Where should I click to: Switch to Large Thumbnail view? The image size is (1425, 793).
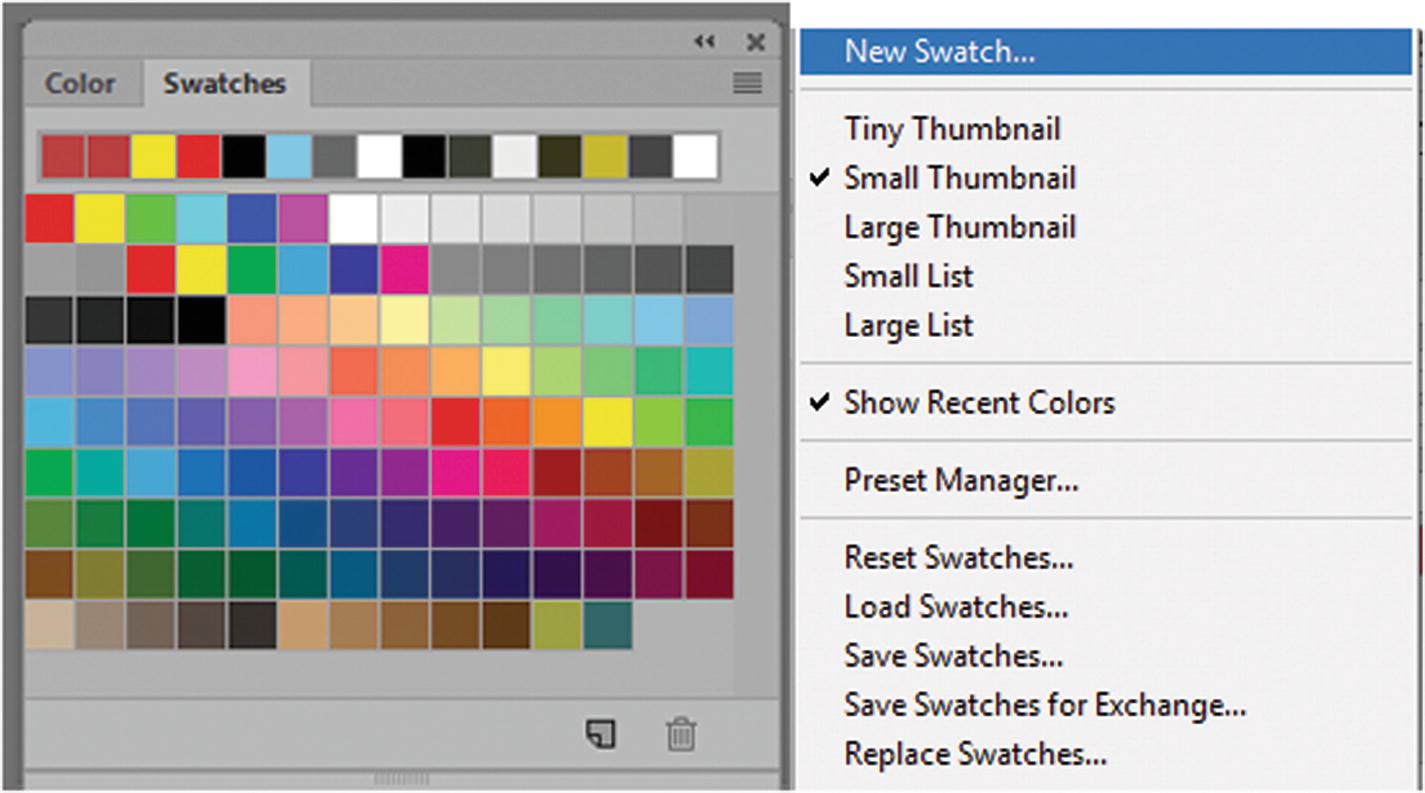(x=959, y=227)
